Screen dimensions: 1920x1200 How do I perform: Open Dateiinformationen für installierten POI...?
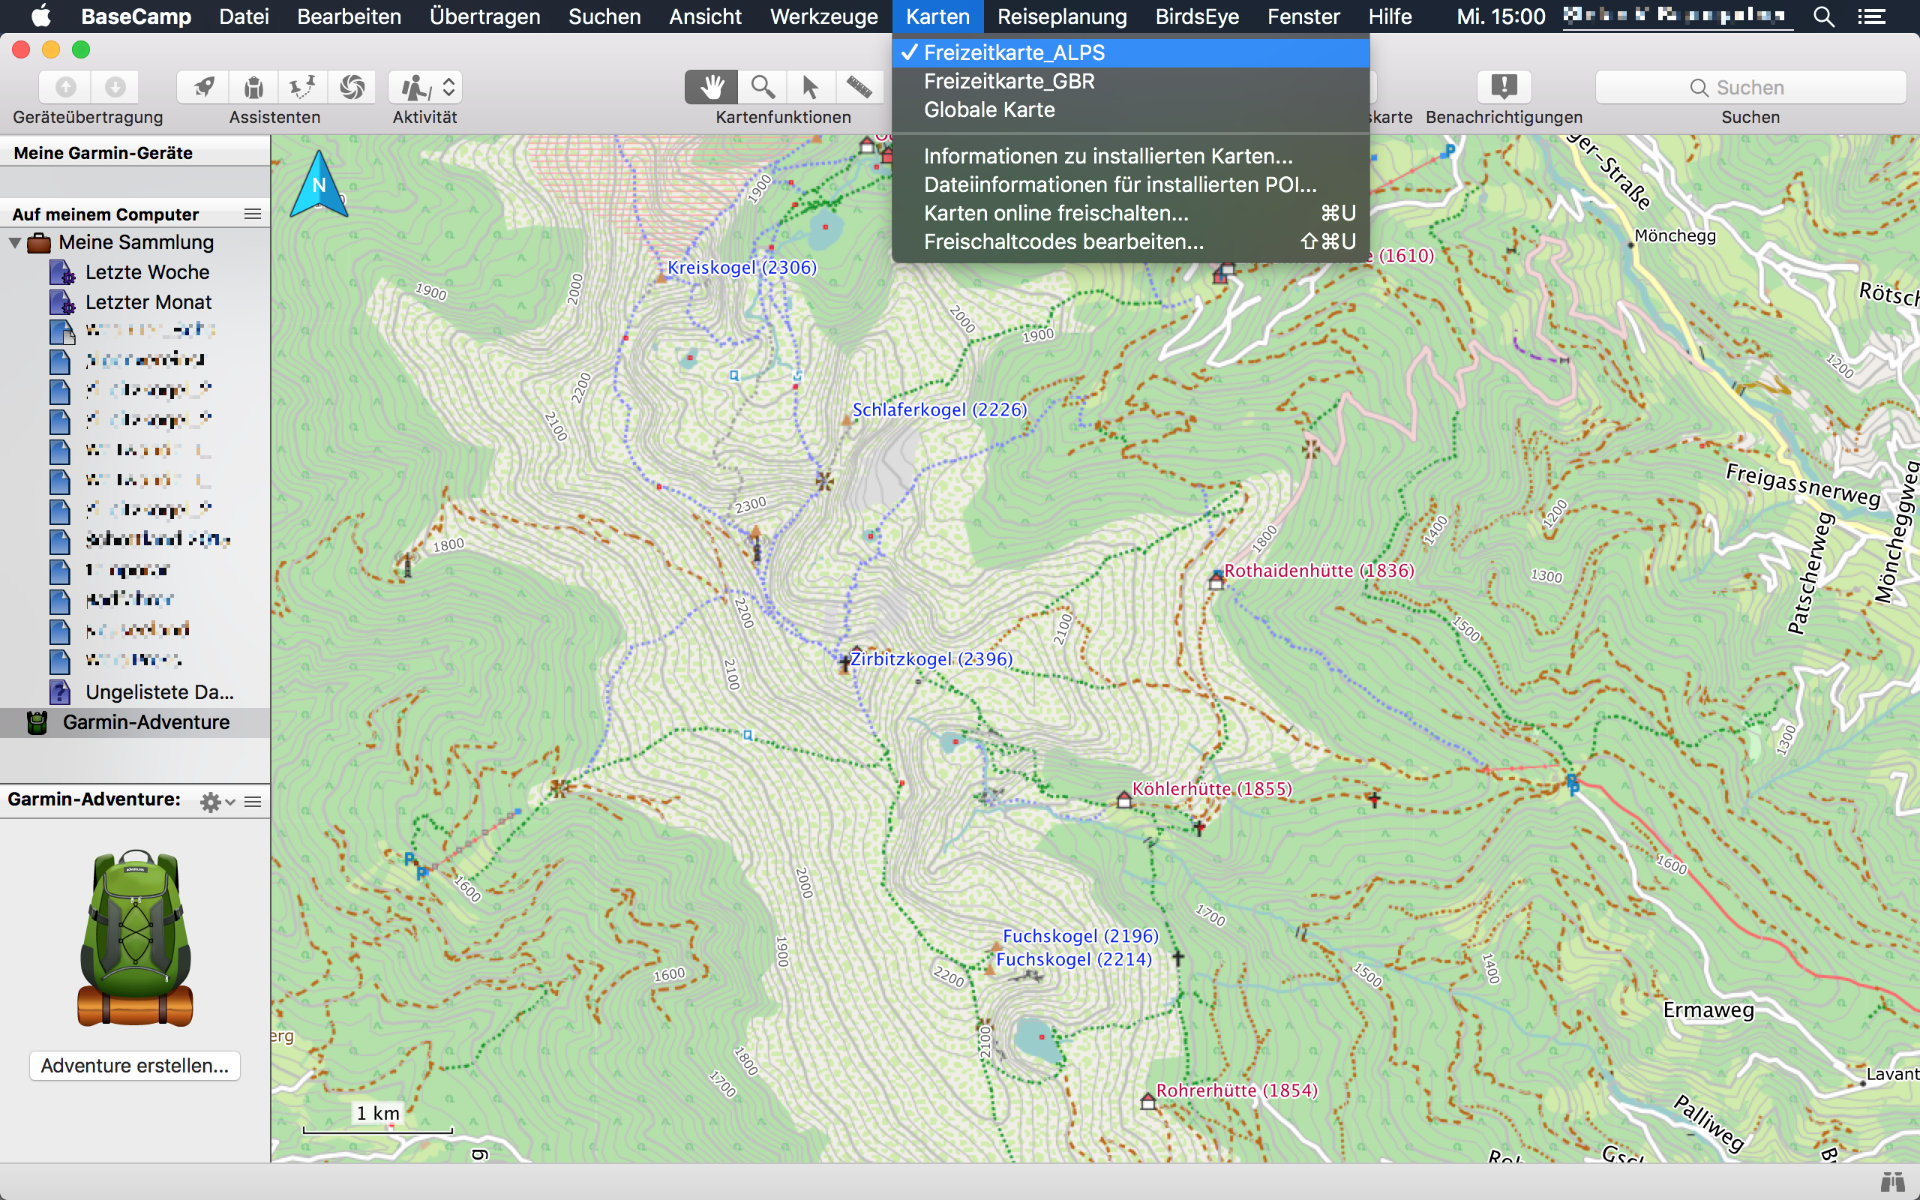1131,185
